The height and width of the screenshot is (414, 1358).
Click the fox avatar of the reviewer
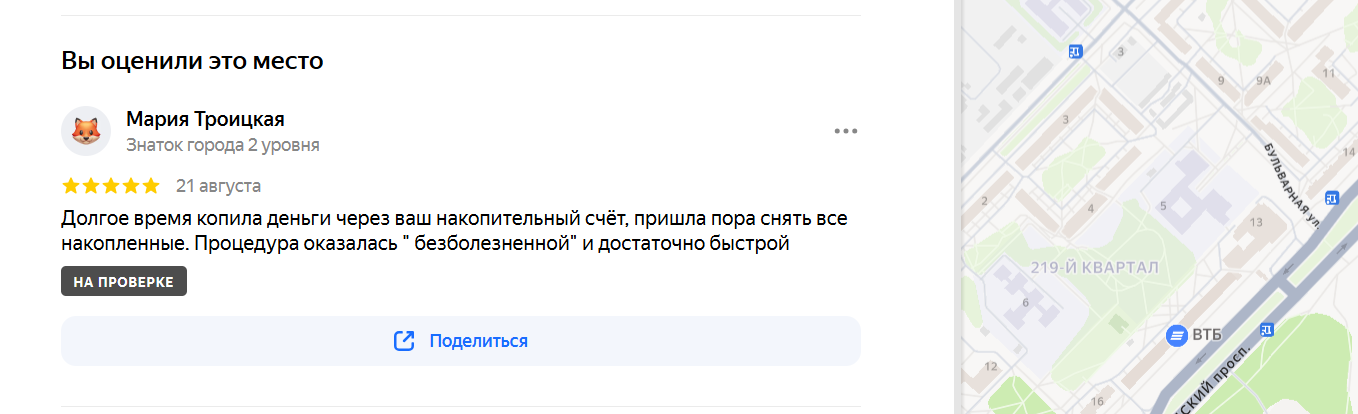[86, 131]
